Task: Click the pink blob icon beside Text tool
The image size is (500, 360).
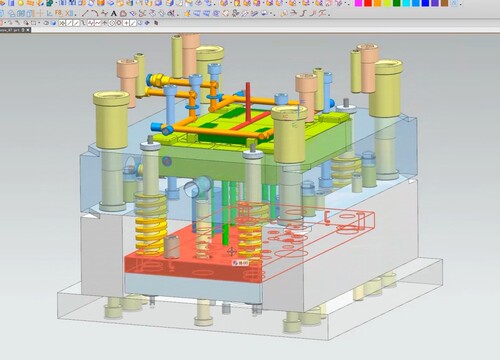Action: pos(123,14)
